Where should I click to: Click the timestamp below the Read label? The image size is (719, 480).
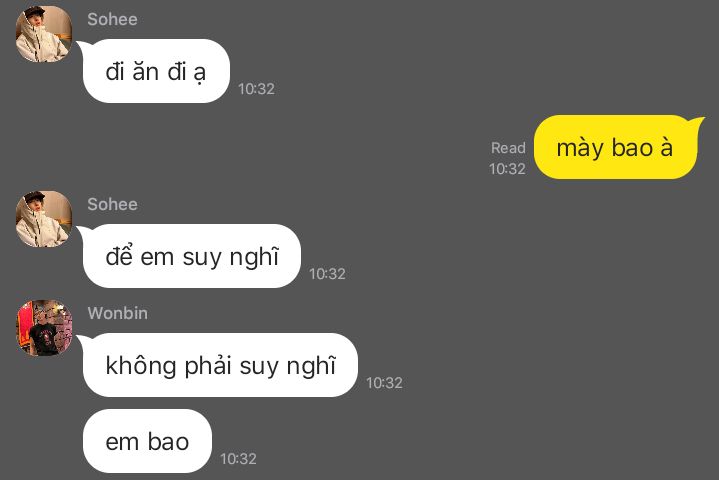tap(507, 169)
